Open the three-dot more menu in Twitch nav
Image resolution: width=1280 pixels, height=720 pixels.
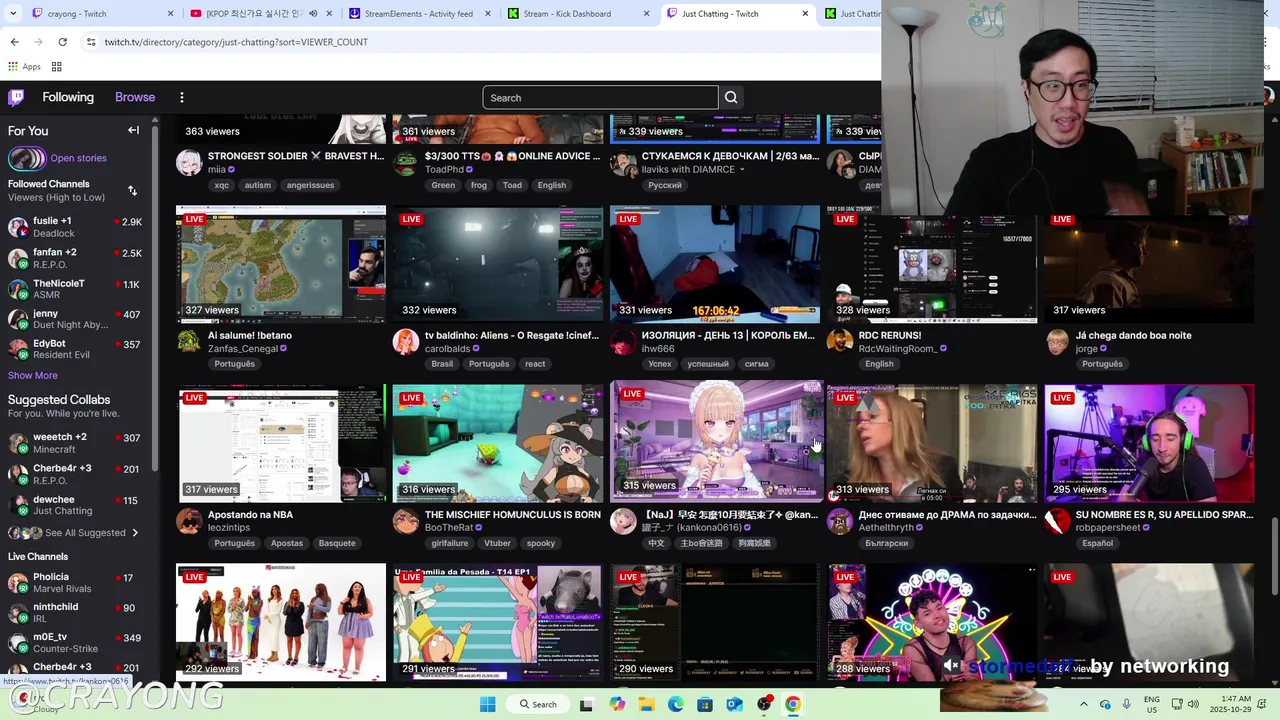click(x=182, y=97)
